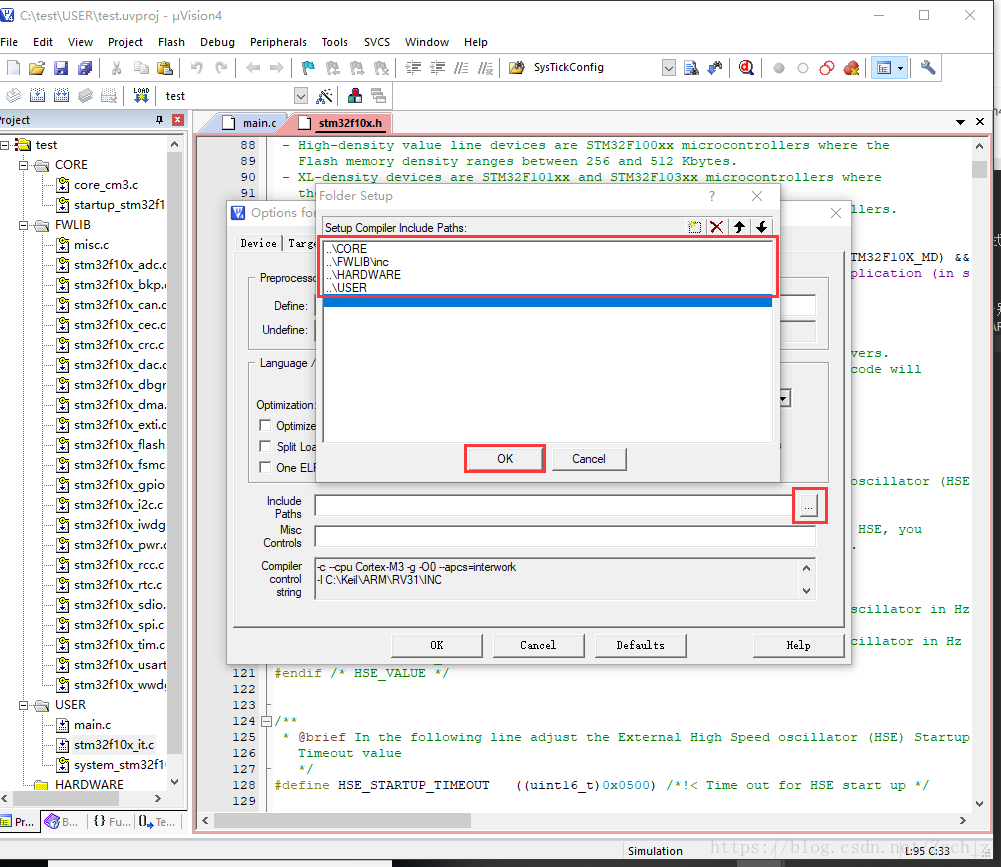Screen dimensions: 1001x867
Task: Open the Flash menu
Action: 171,42
